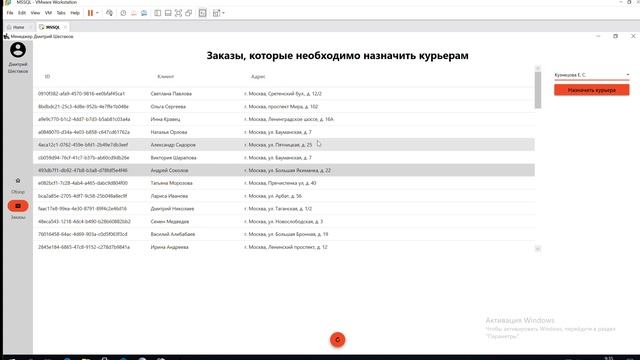The width and height of the screenshot is (640, 360).
Task: Open the Help menu
Action: 75,13
